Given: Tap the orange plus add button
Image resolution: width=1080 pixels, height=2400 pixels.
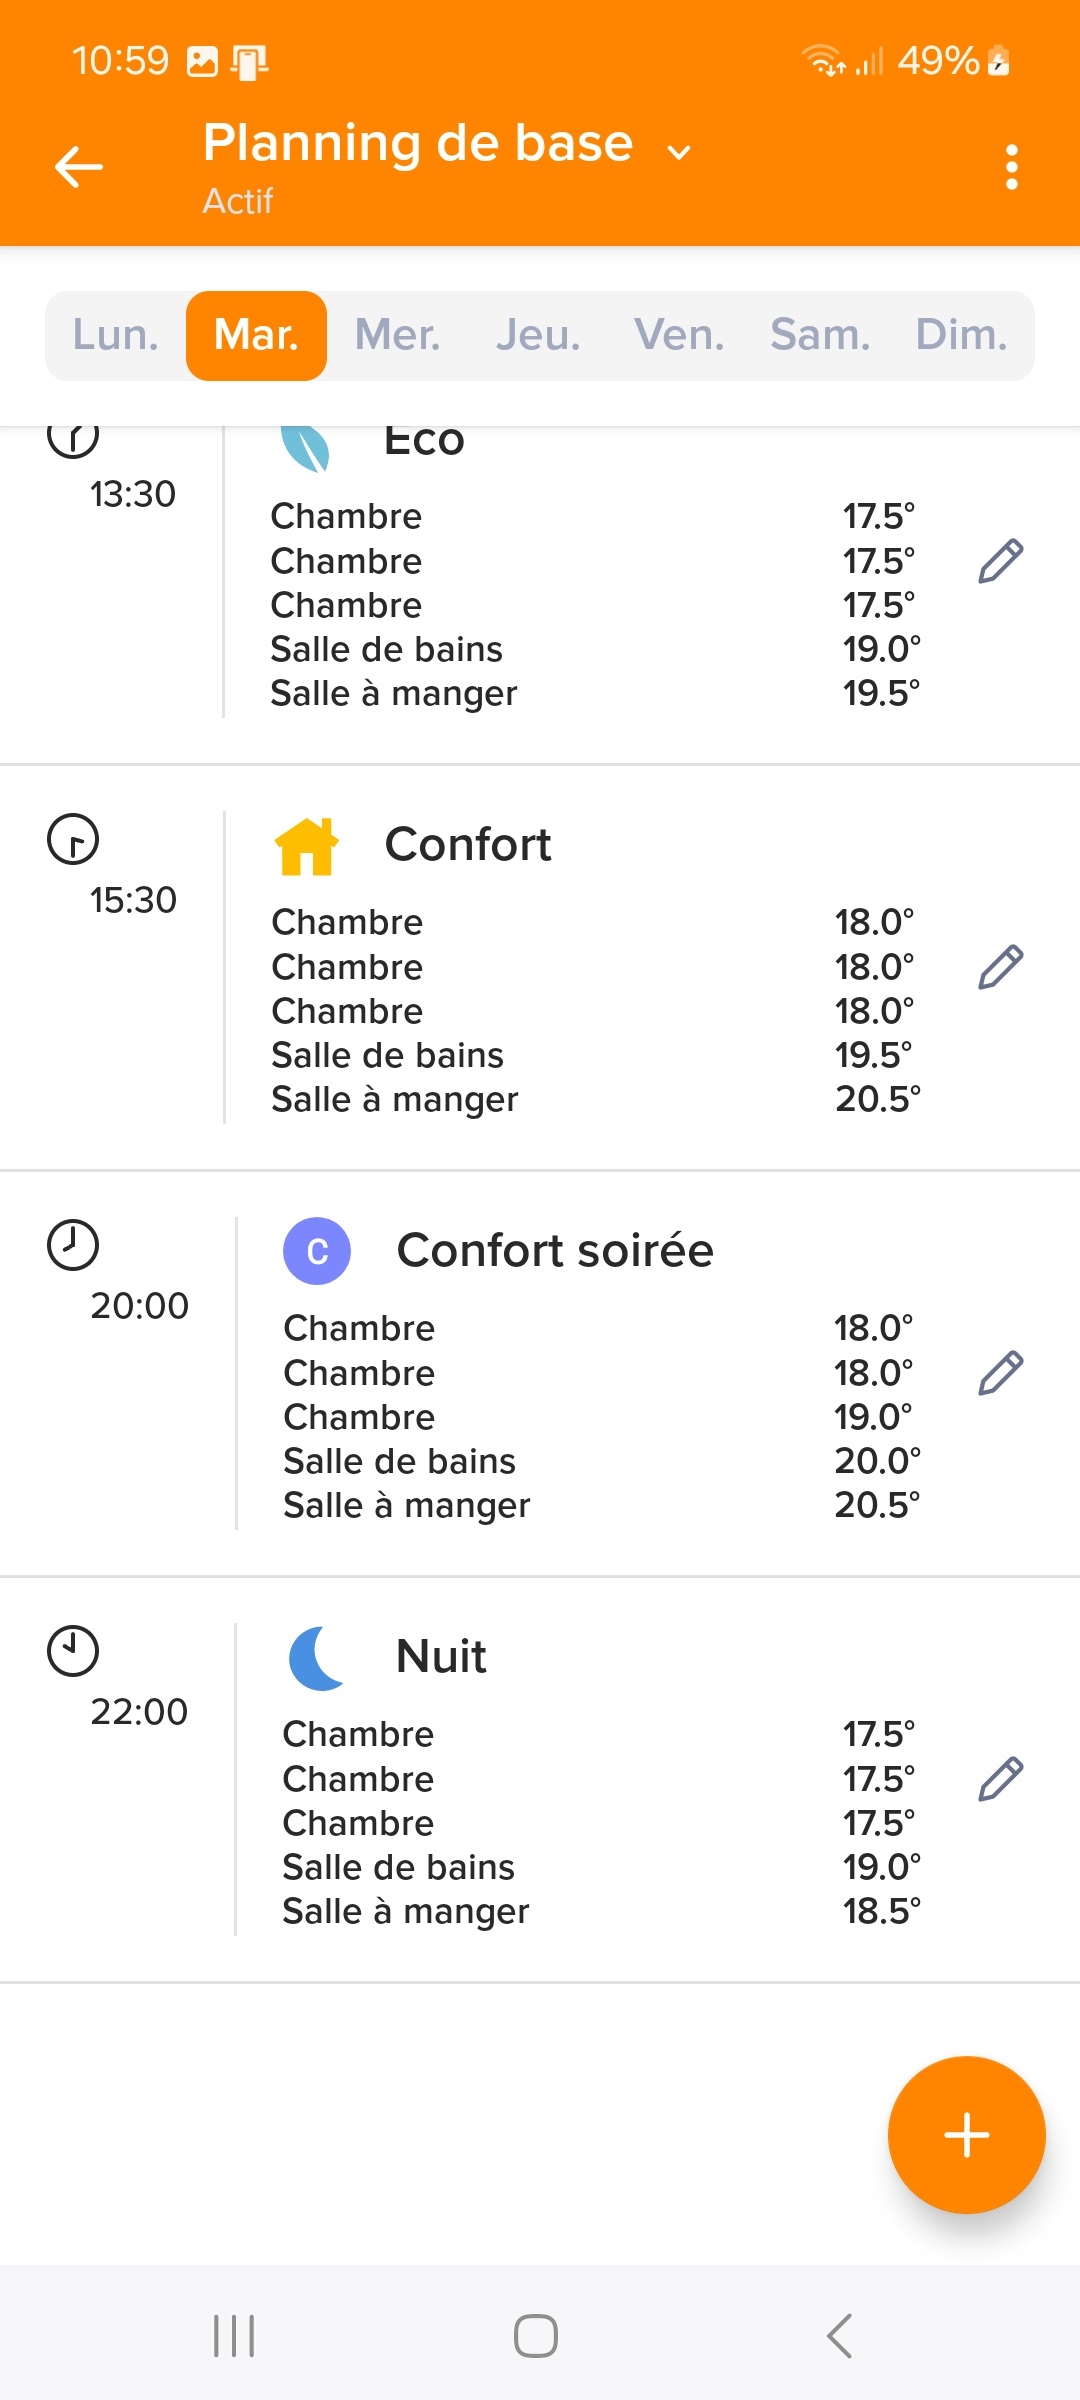Looking at the screenshot, I should [966, 2135].
